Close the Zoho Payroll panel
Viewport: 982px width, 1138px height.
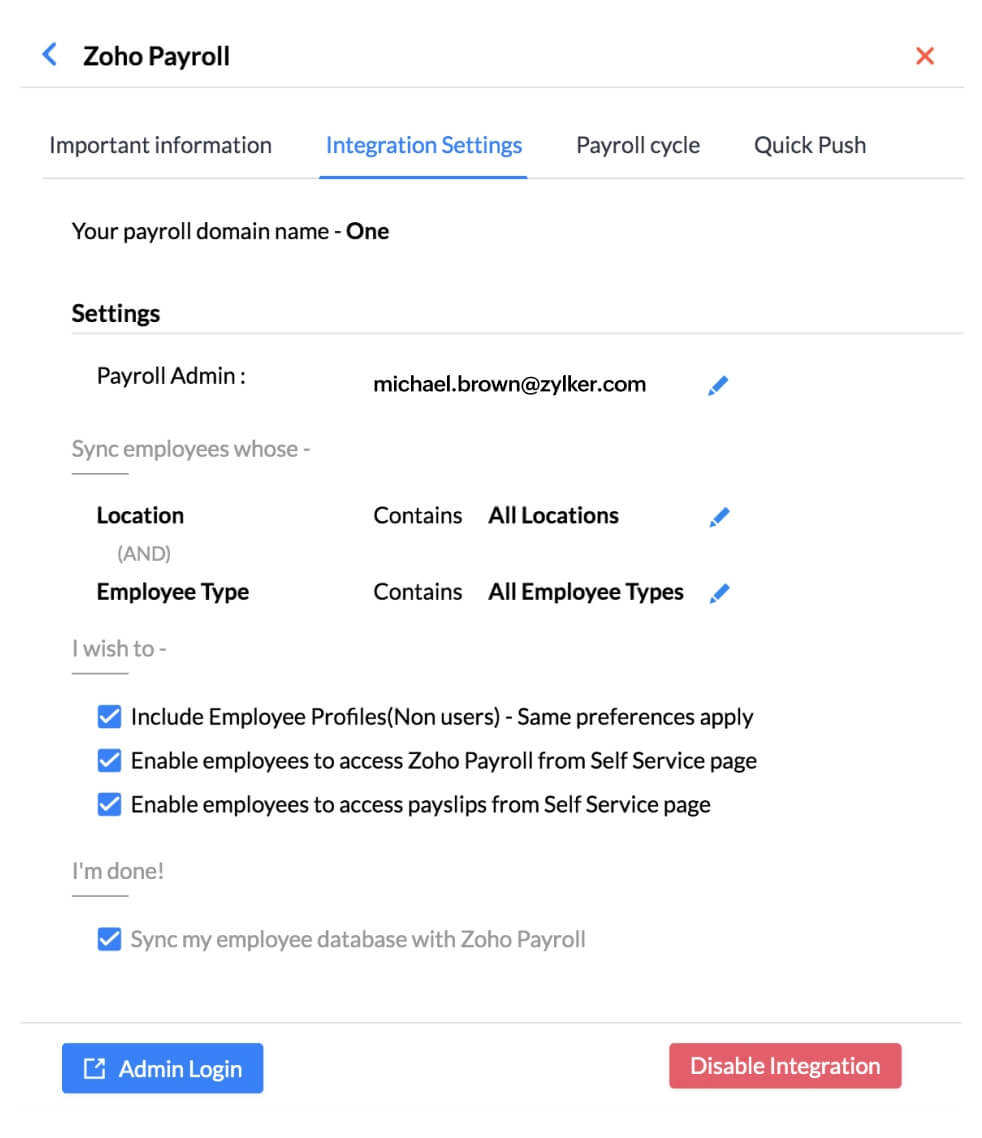click(x=925, y=56)
